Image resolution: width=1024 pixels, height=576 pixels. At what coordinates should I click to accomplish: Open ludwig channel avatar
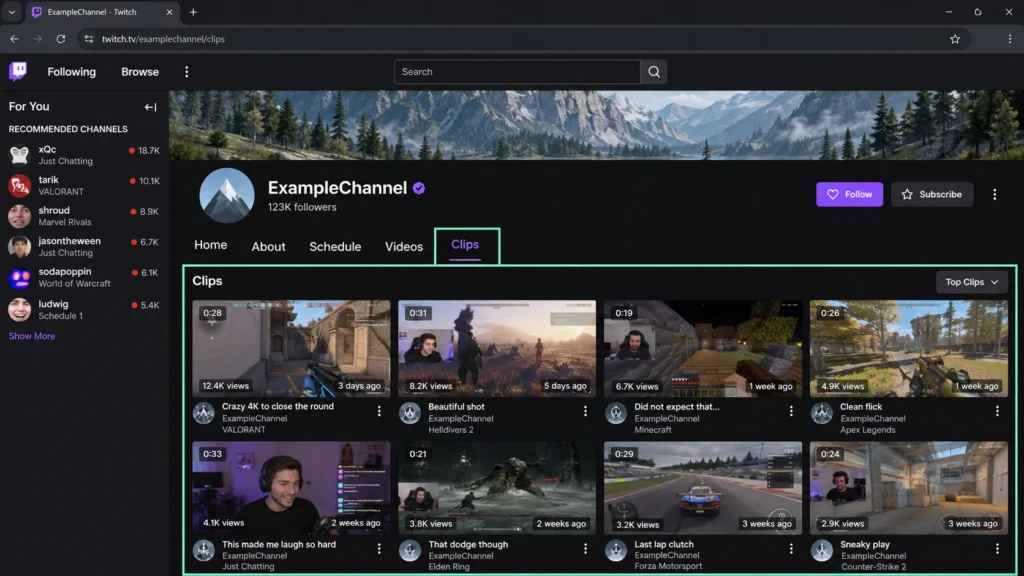click(20, 310)
